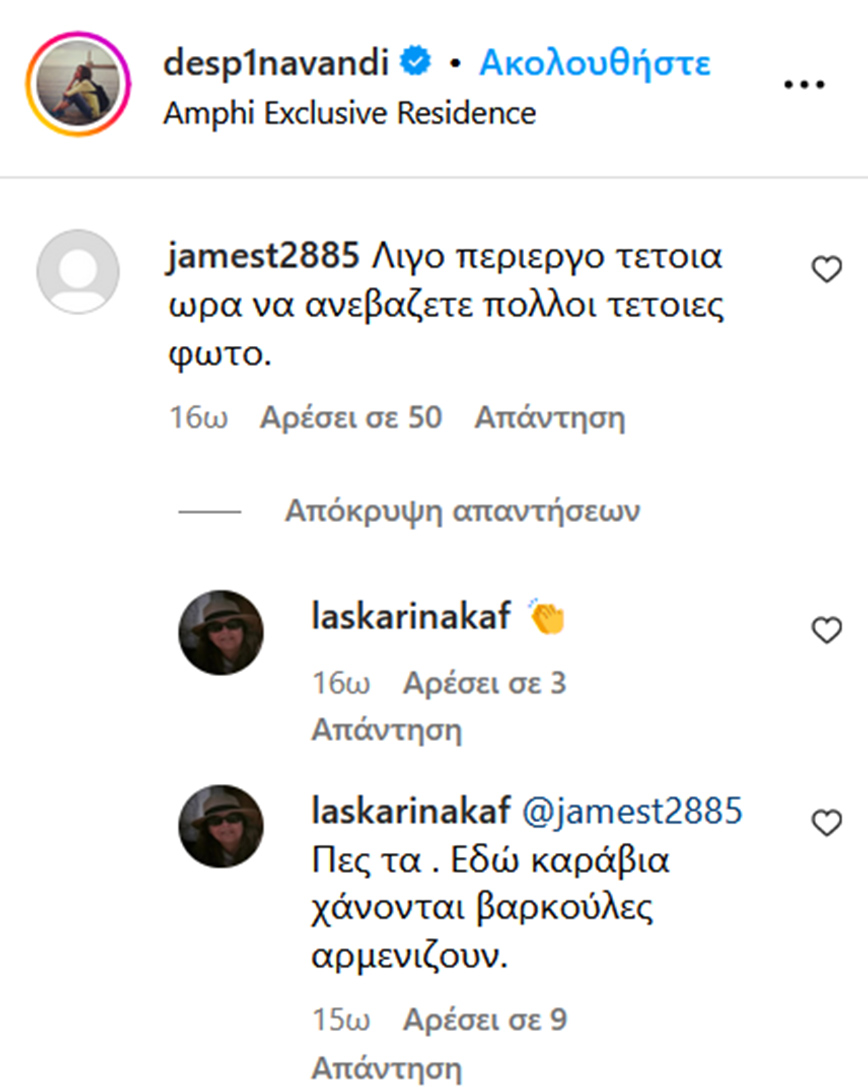Screen dimensions: 868x1087
Task: Open the Amphi Exclusive Residence location
Action: [349, 113]
